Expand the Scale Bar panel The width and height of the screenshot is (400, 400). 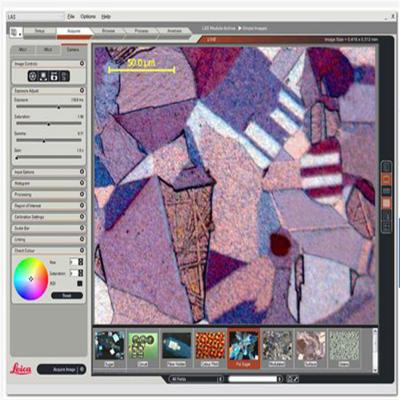click(x=82, y=228)
